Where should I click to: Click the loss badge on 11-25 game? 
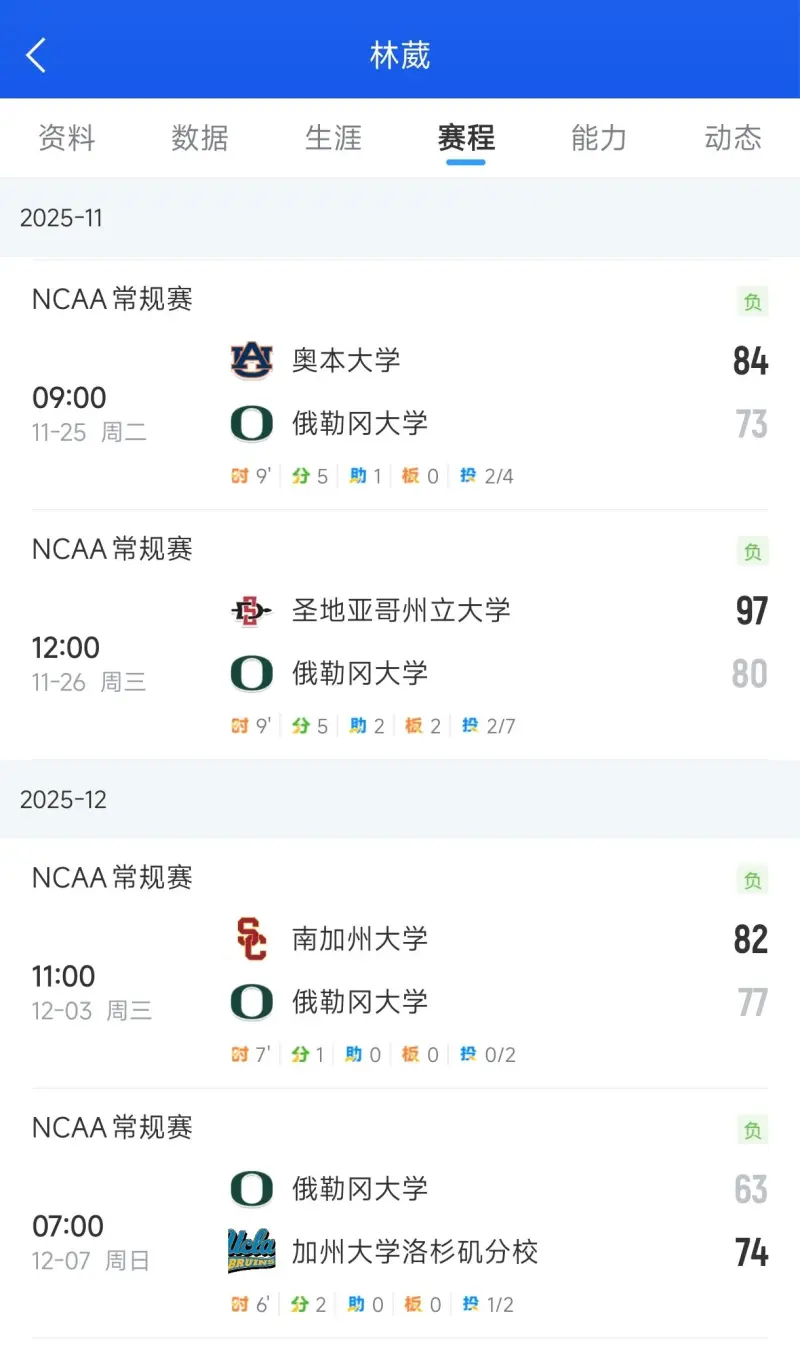pyautogui.click(x=752, y=301)
